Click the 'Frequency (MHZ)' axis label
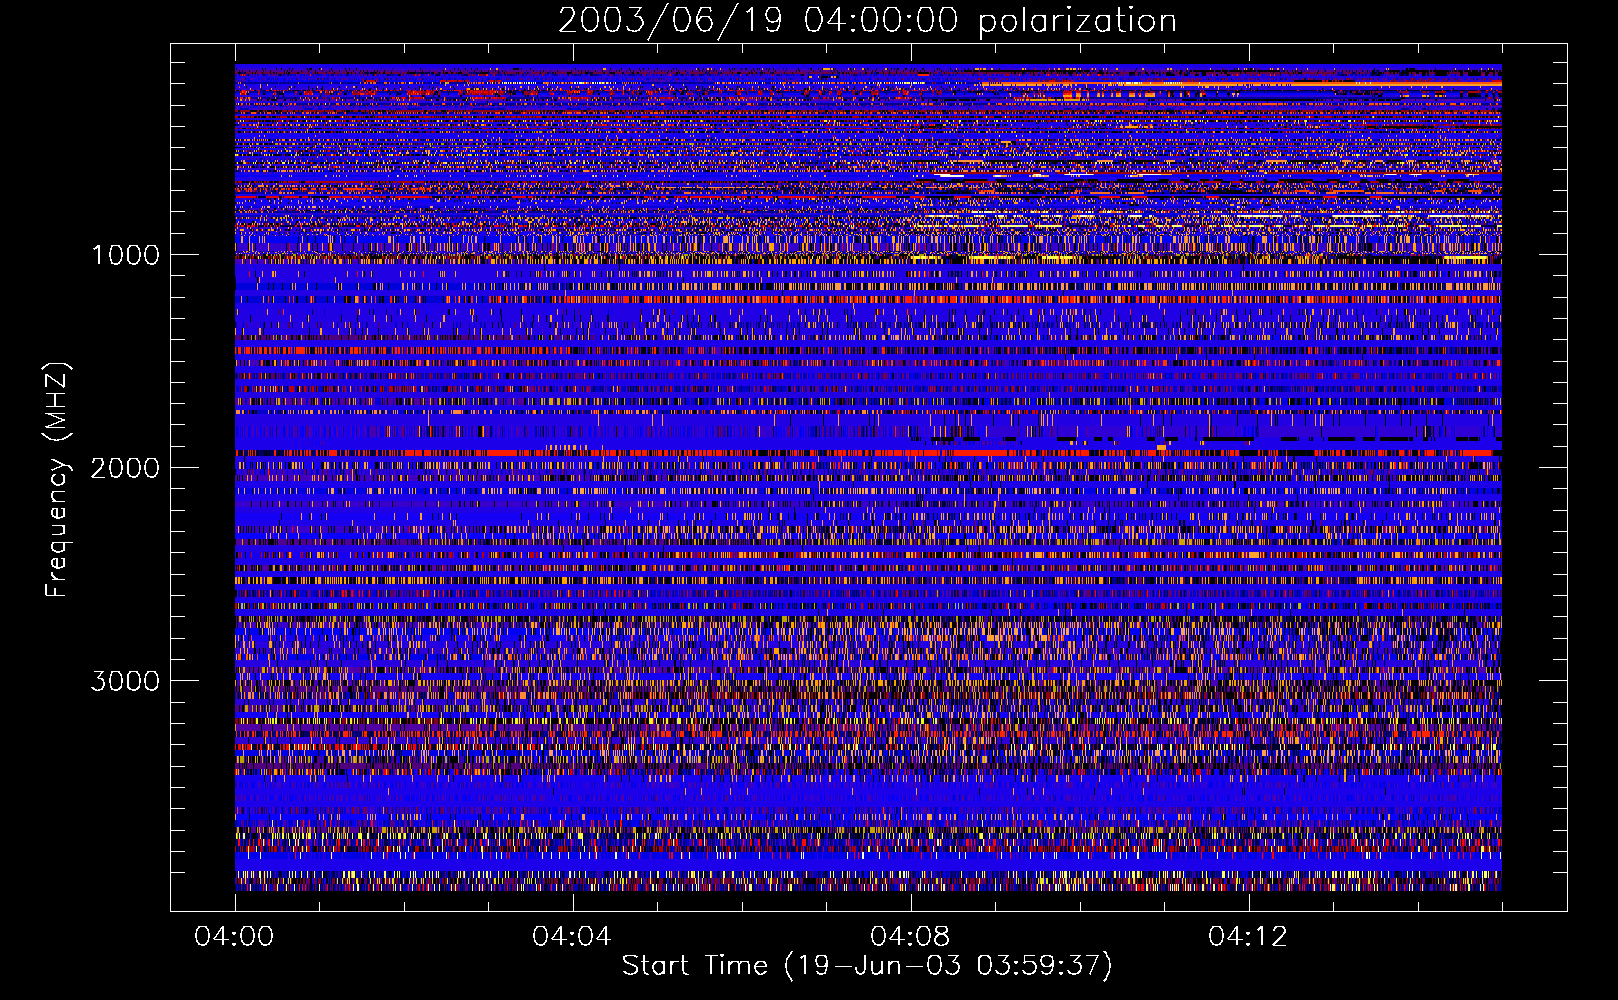1618x1000 pixels. [57, 480]
